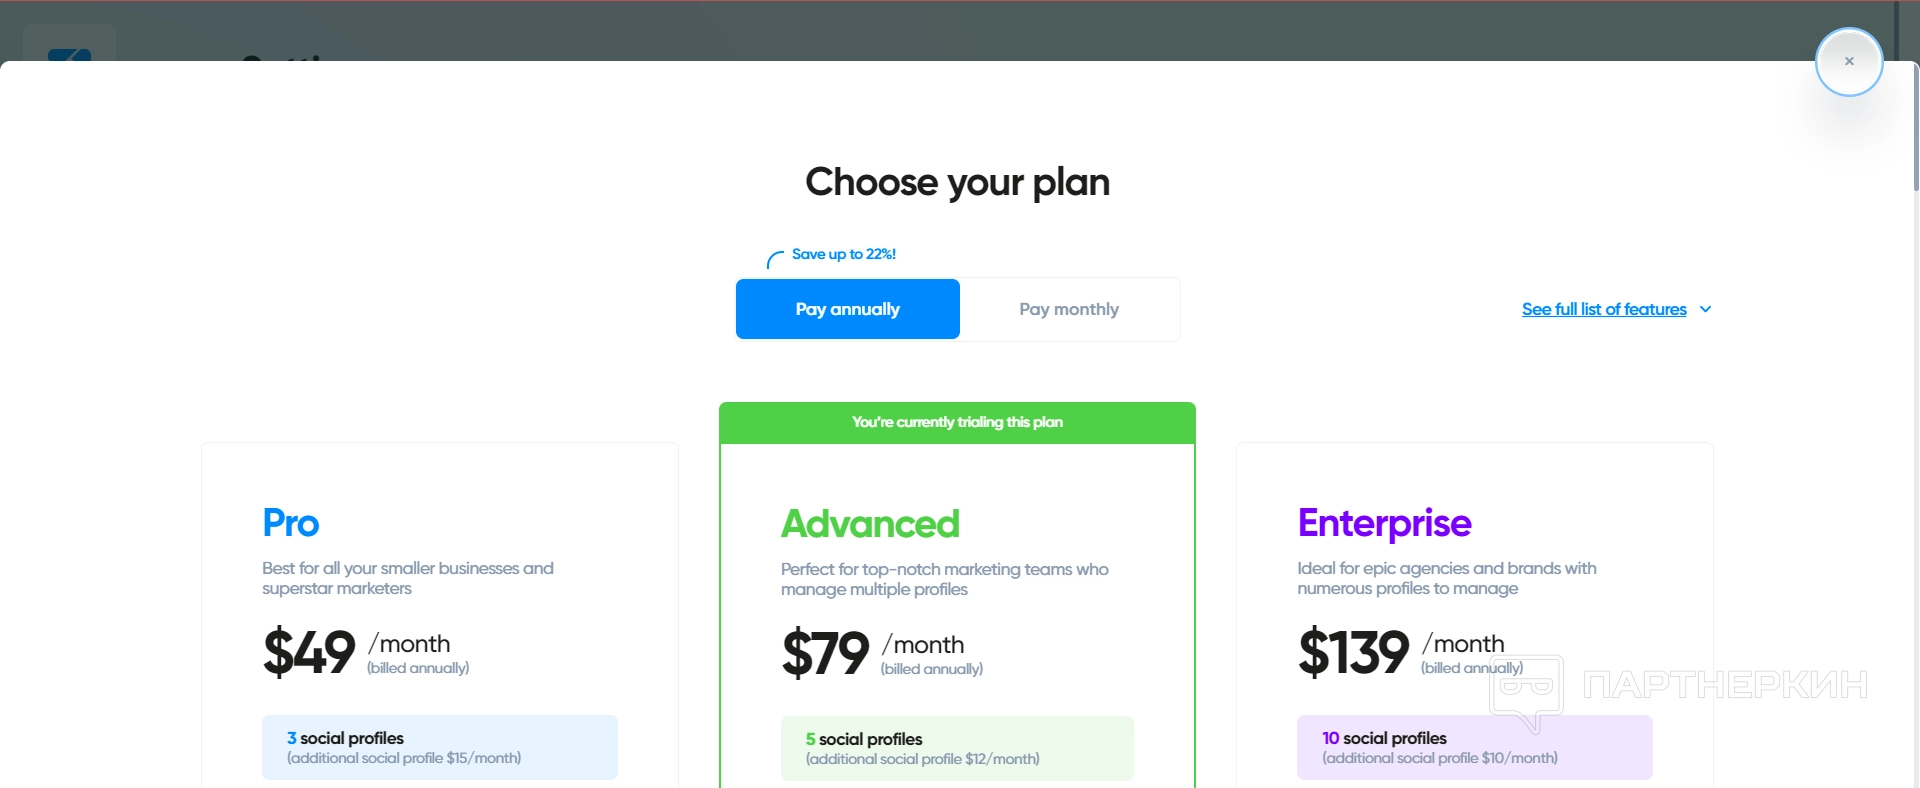This screenshot has width=1920, height=788.
Task: Click the Save up to 22% label
Action: click(x=844, y=255)
